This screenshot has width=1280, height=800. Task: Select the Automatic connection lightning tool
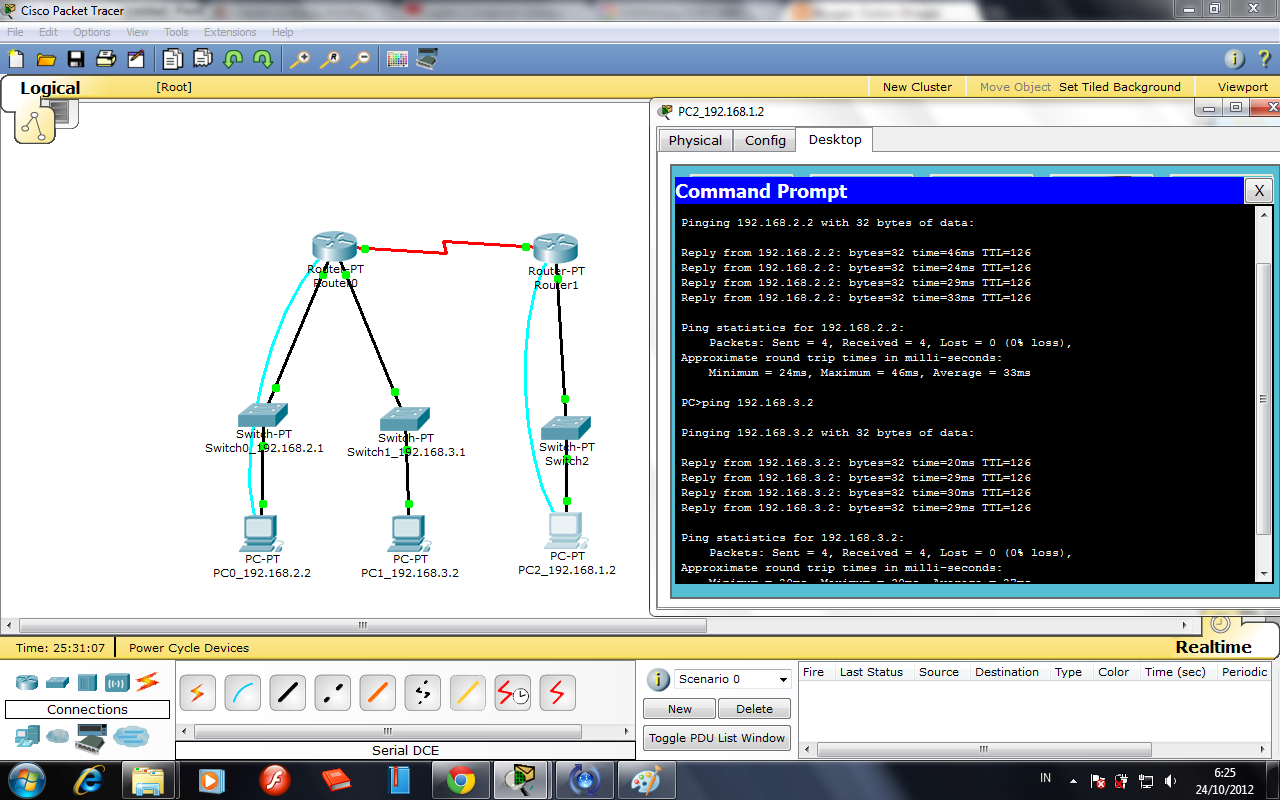[196, 691]
